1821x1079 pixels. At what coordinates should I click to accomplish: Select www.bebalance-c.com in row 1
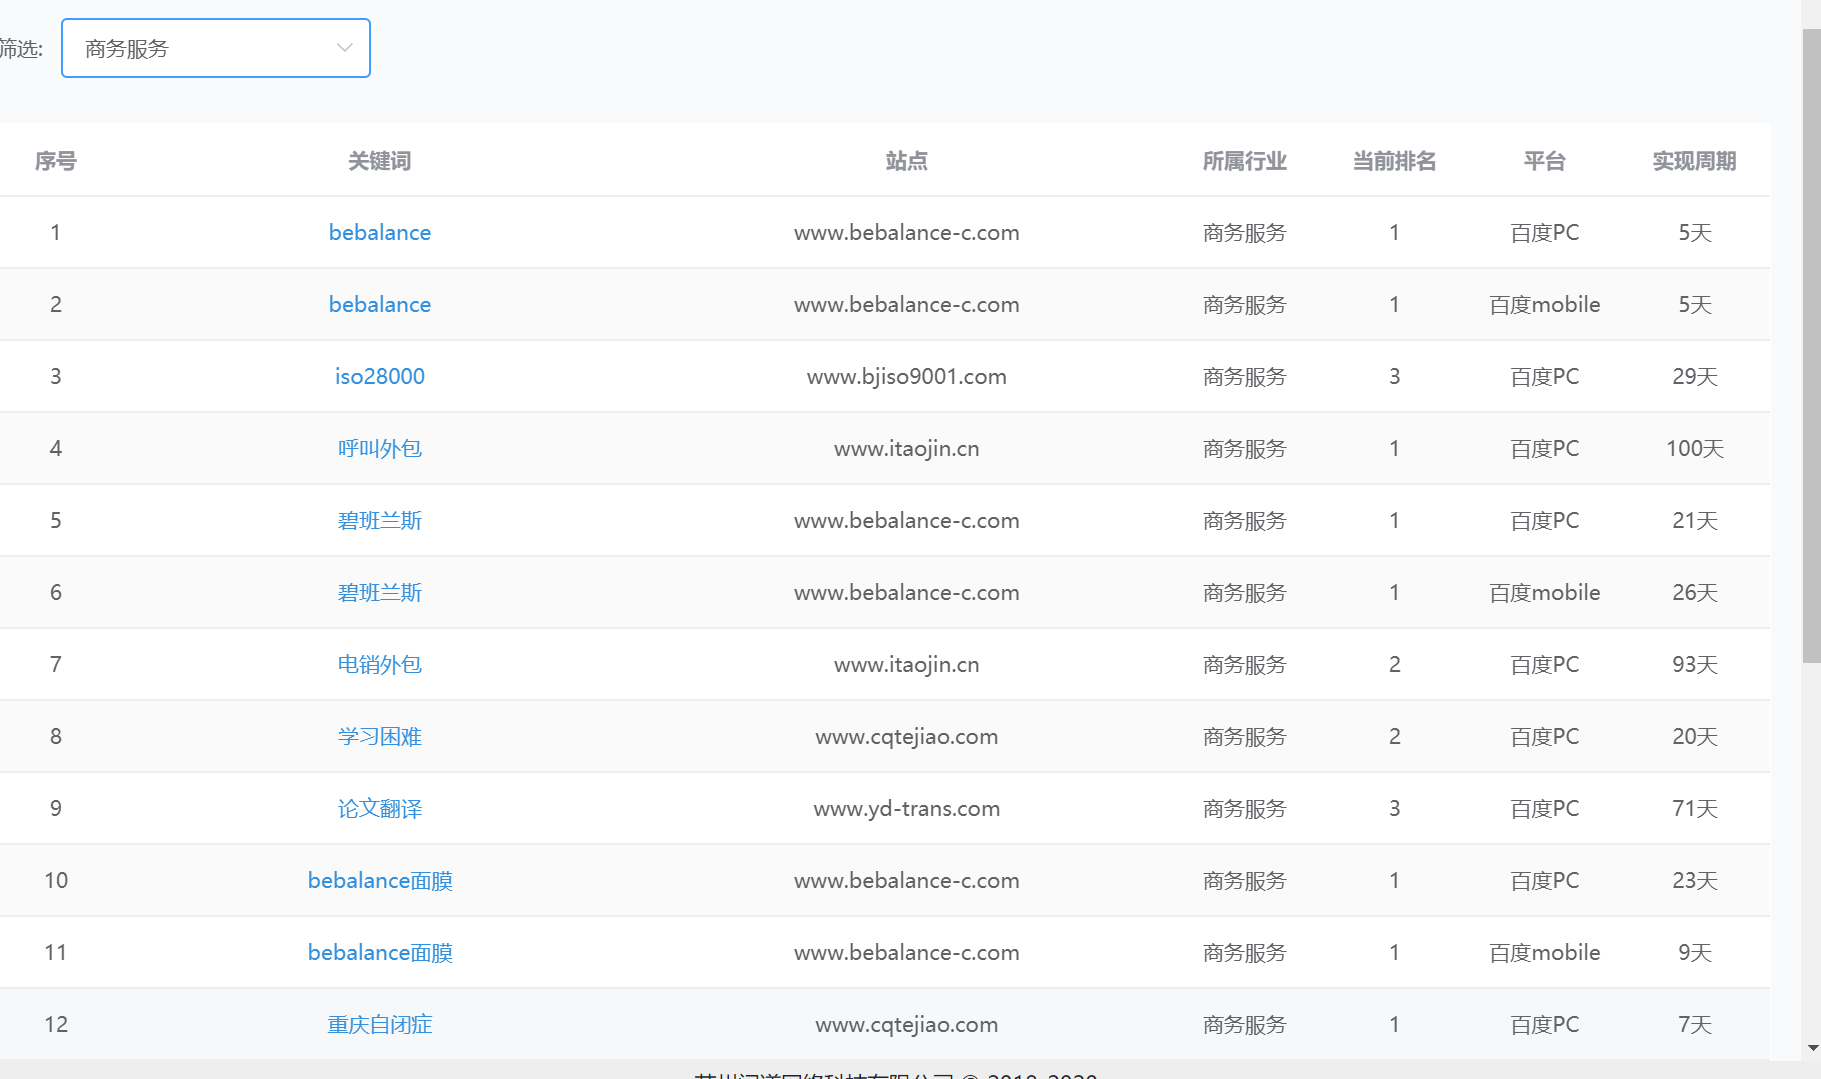pyautogui.click(x=907, y=232)
